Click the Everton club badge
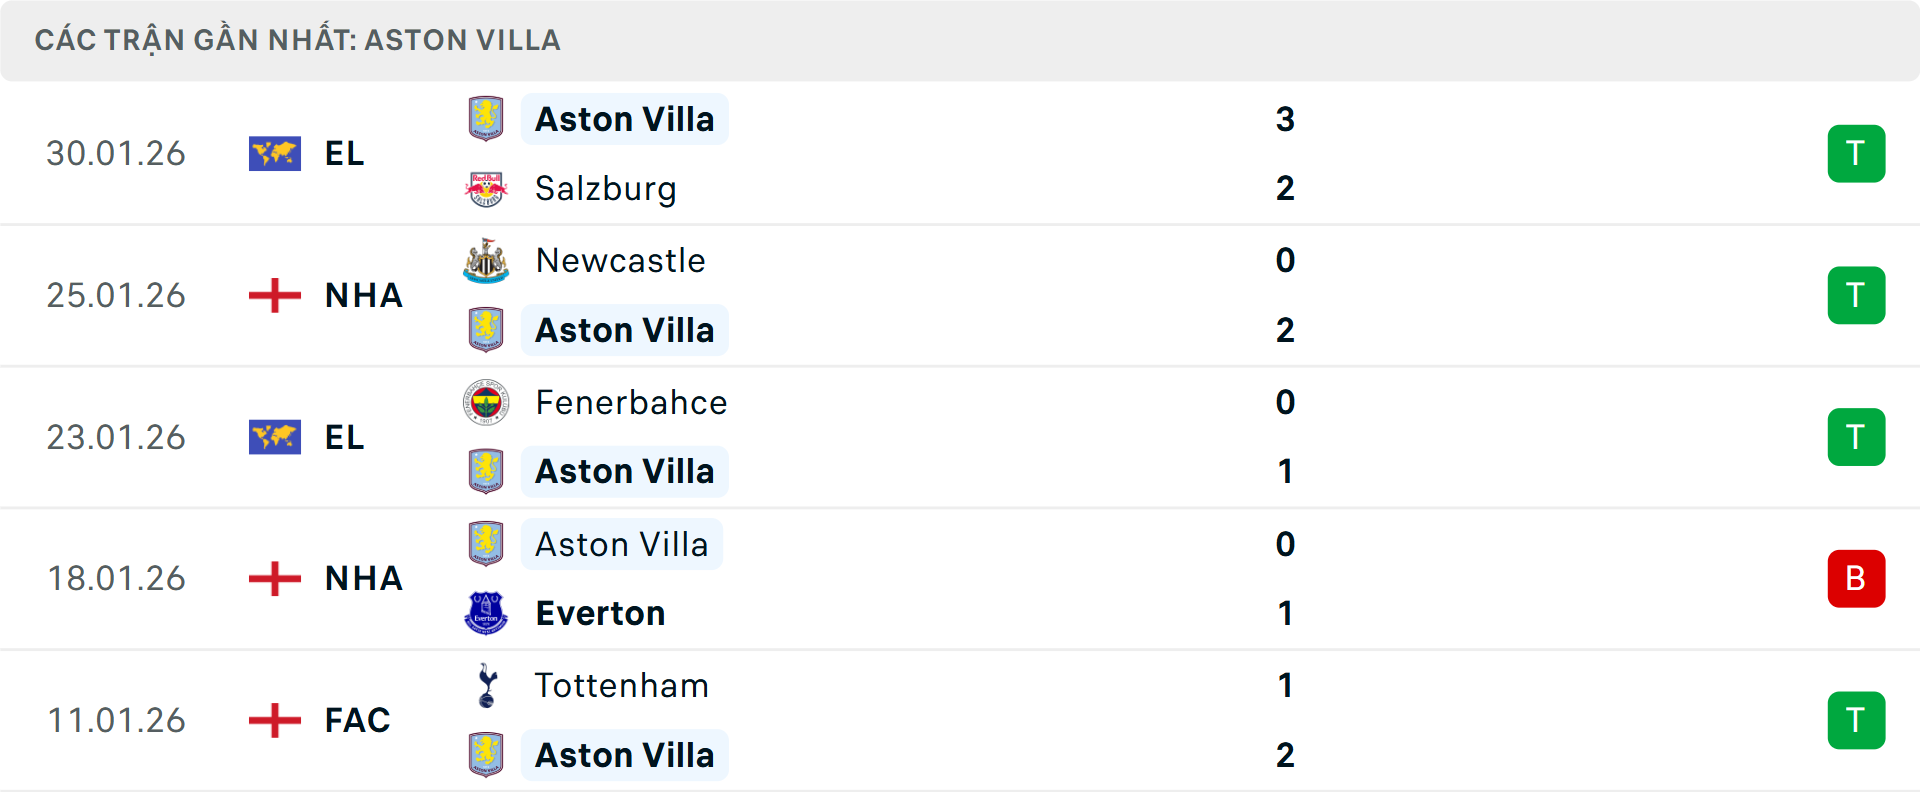Image resolution: width=1920 pixels, height=792 pixels. pyautogui.click(x=487, y=612)
